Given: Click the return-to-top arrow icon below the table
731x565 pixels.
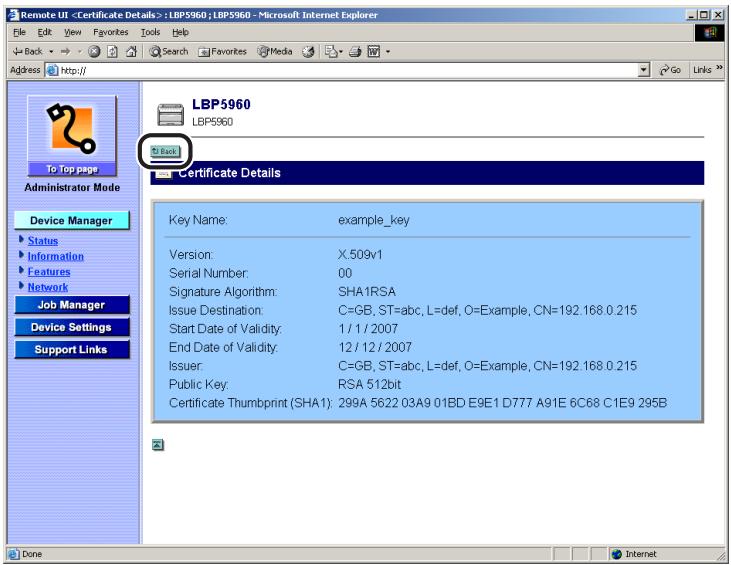Looking at the screenshot, I should tap(158, 445).
